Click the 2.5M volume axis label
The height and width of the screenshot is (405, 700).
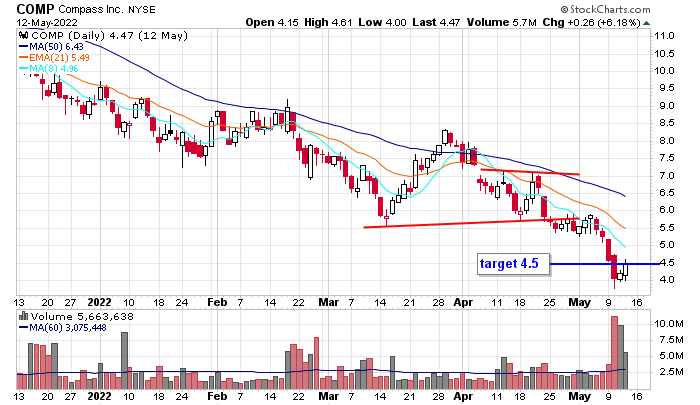pos(671,372)
